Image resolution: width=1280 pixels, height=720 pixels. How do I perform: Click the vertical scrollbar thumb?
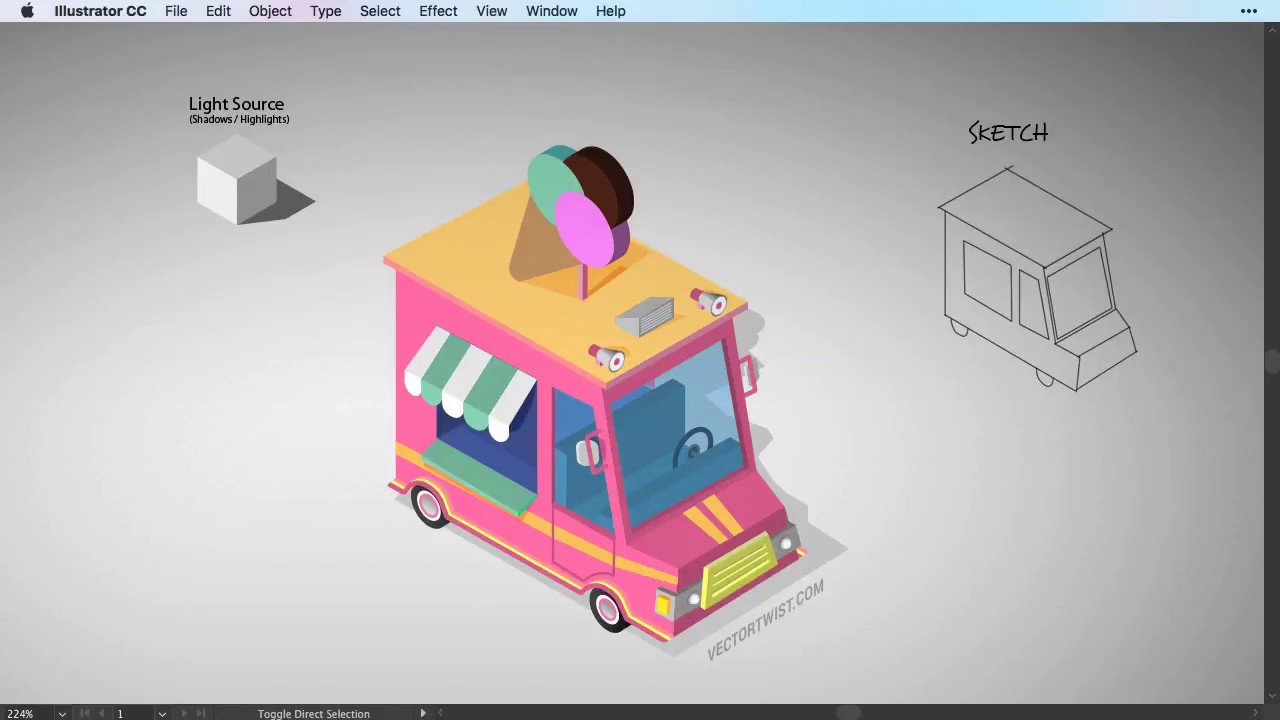1272,362
